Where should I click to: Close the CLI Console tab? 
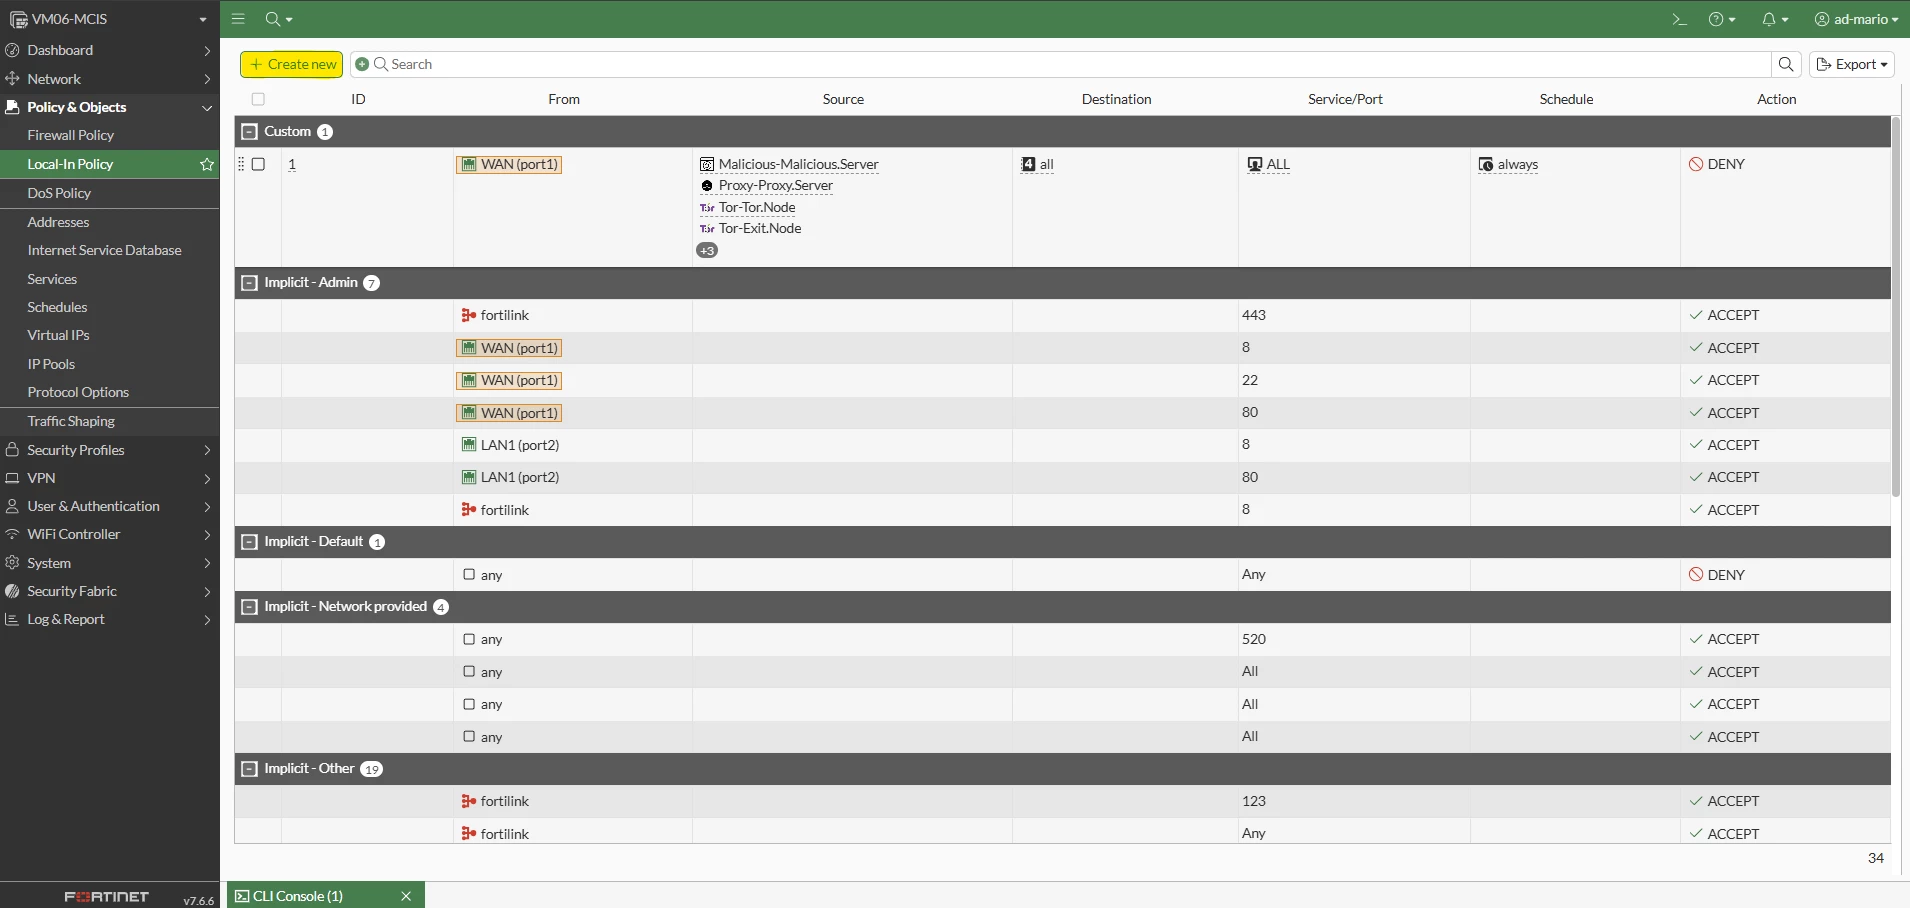[406, 896]
